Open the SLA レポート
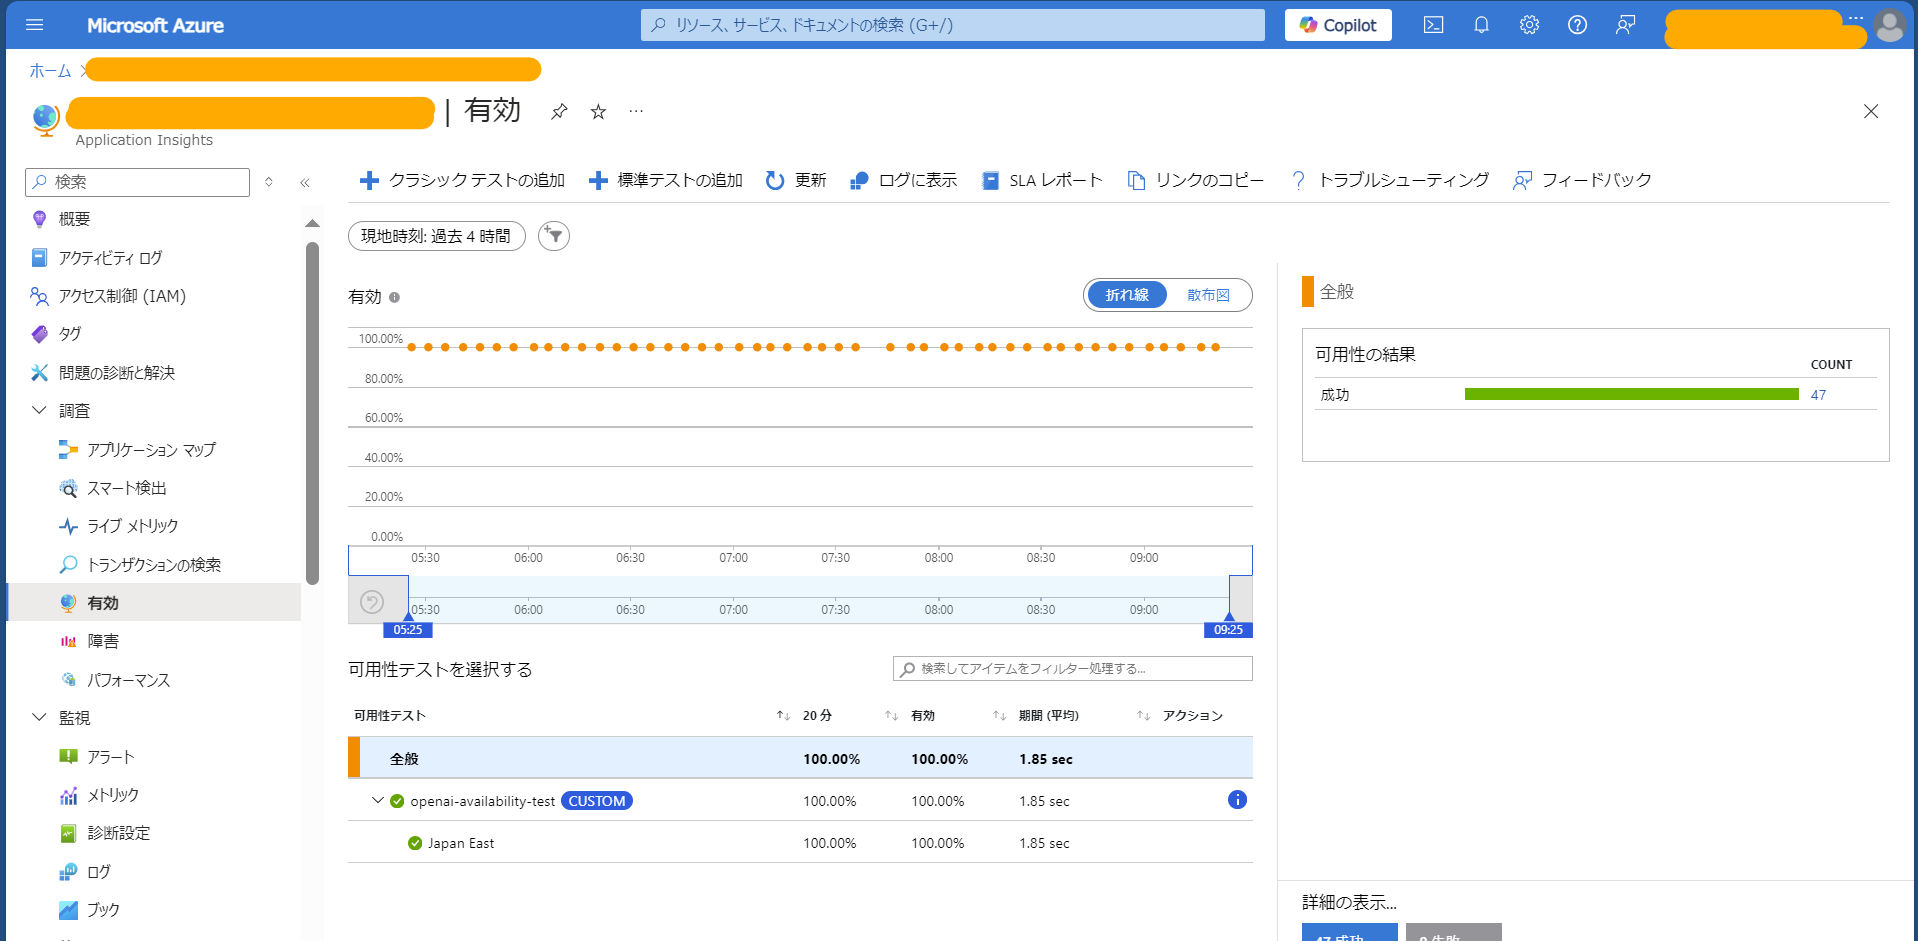1918x941 pixels. click(1042, 180)
